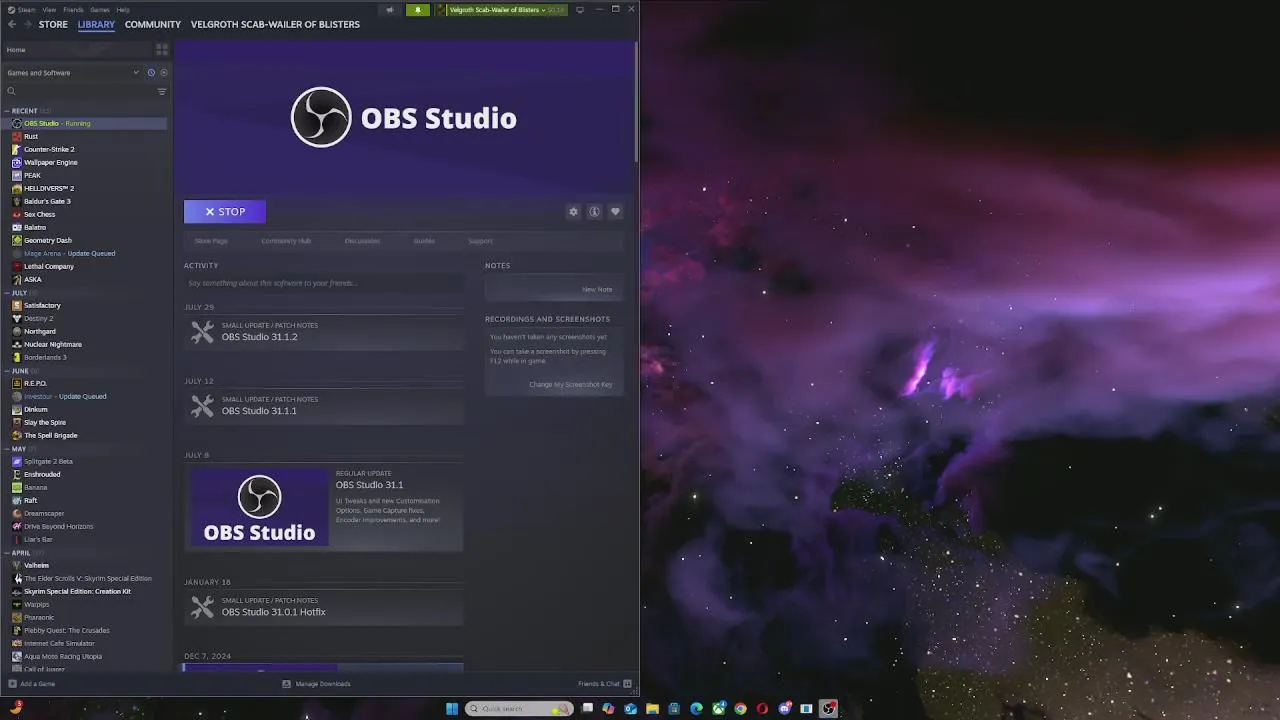Click the announcements megaphone icon in Steam header
The height and width of the screenshot is (720, 1280).
click(390, 10)
